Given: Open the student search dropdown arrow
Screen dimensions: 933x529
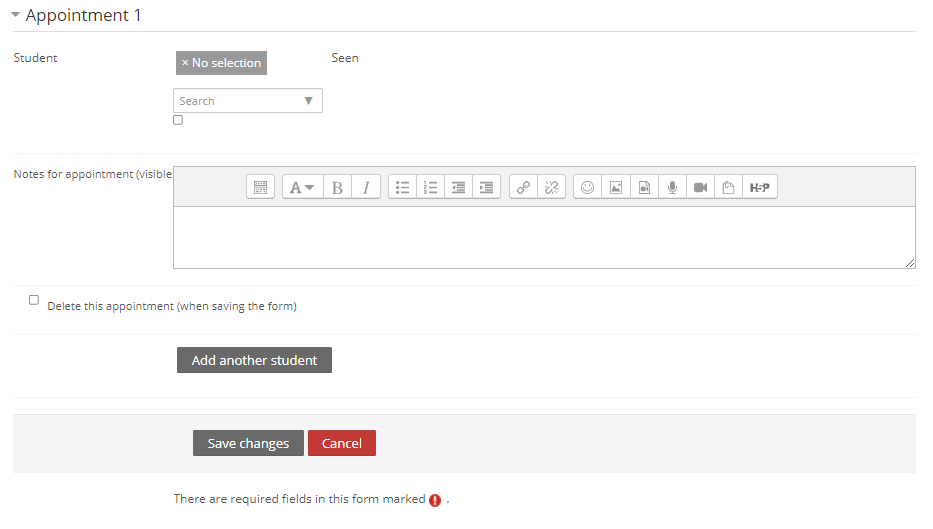Looking at the screenshot, I should click(308, 101).
